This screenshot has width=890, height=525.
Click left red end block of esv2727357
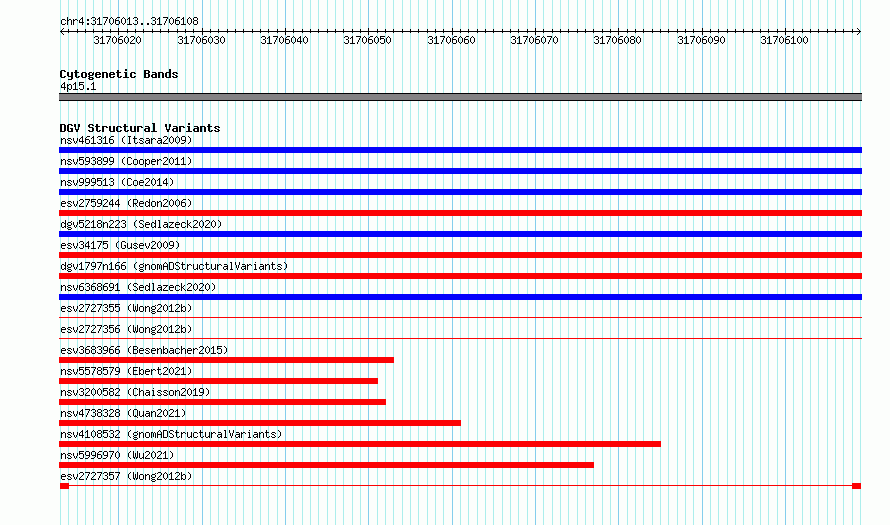(x=64, y=486)
